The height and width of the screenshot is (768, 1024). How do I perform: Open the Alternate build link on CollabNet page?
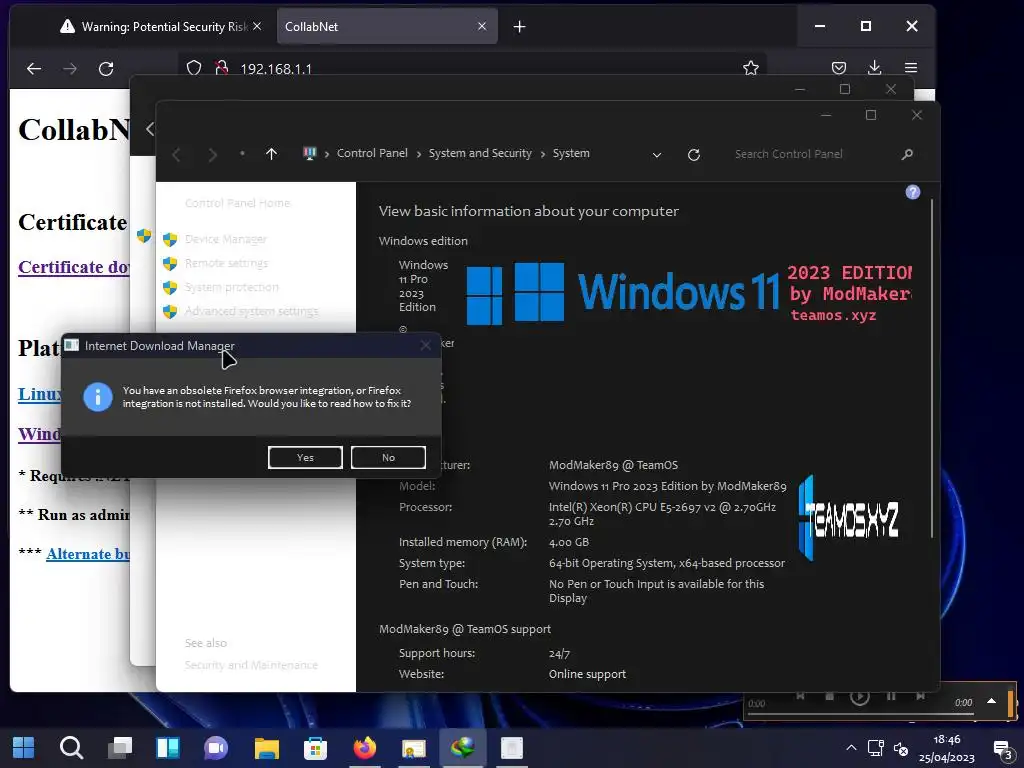point(88,554)
